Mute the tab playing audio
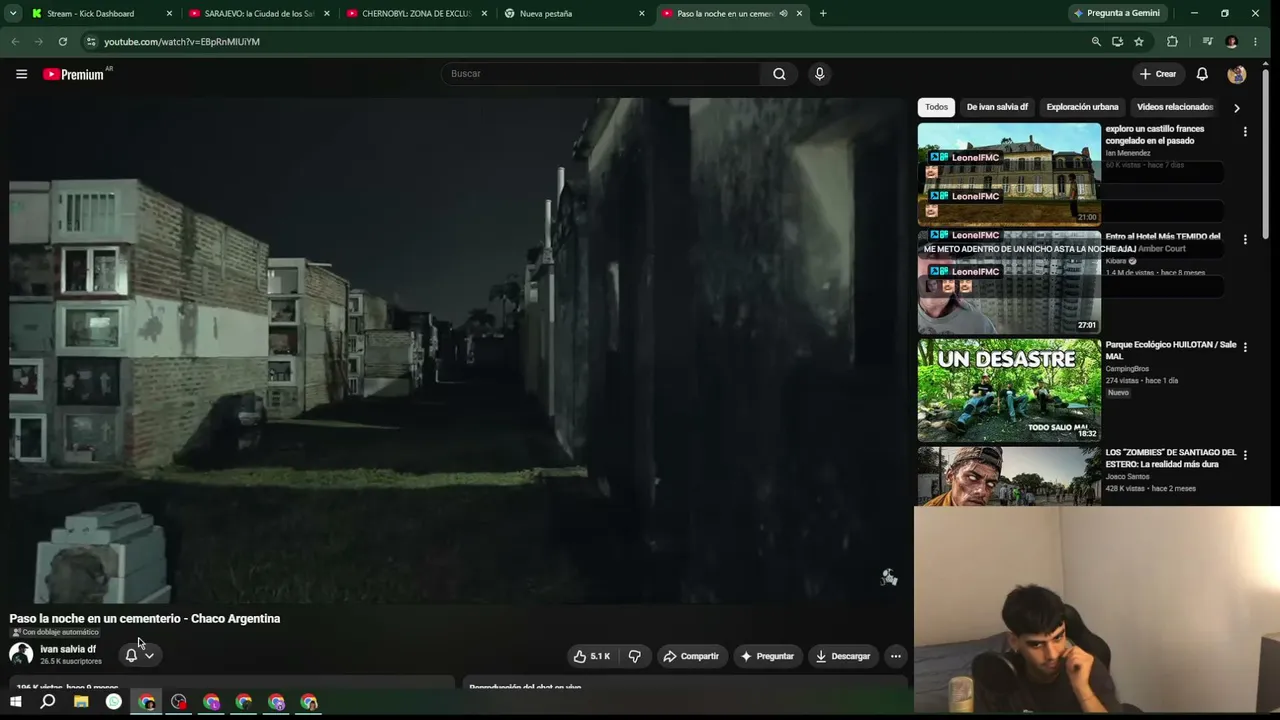 coord(783,14)
